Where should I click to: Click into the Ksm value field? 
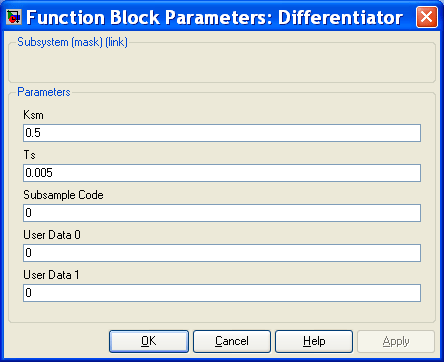(222, 133)
